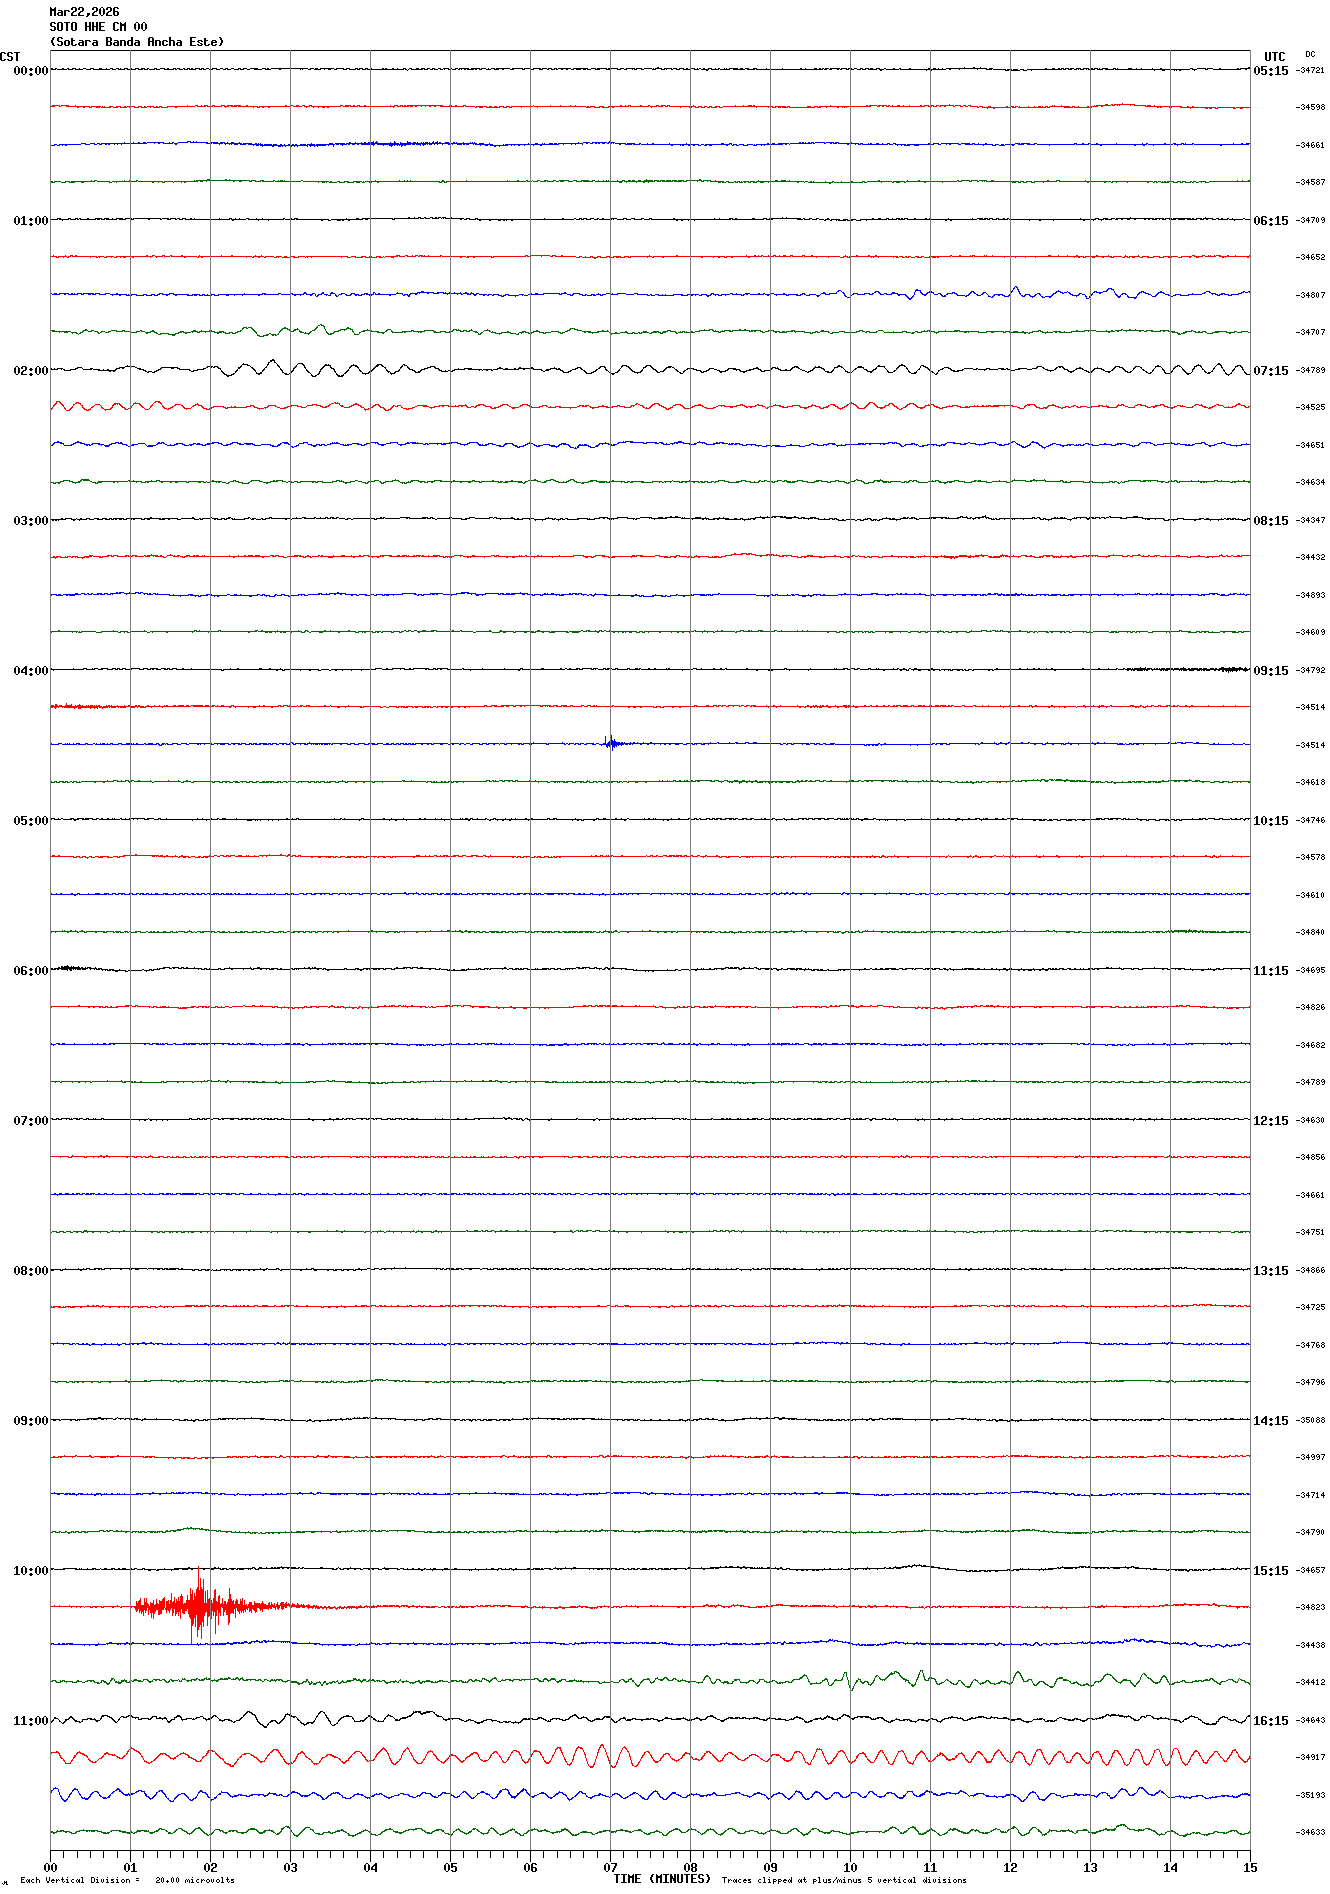Click the -34721 DC offset value
Screen dimensions: 1330x1894
coord(1310,70)
